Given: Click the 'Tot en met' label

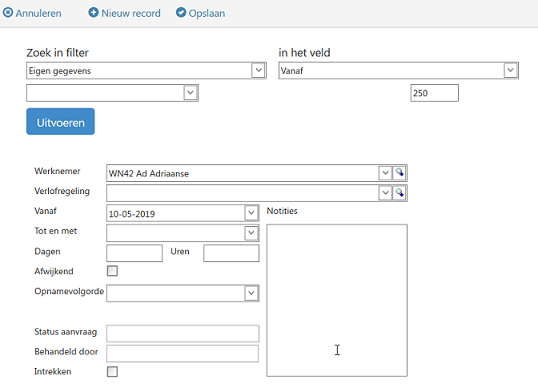Looking at the screenshot, I should 56,231.
